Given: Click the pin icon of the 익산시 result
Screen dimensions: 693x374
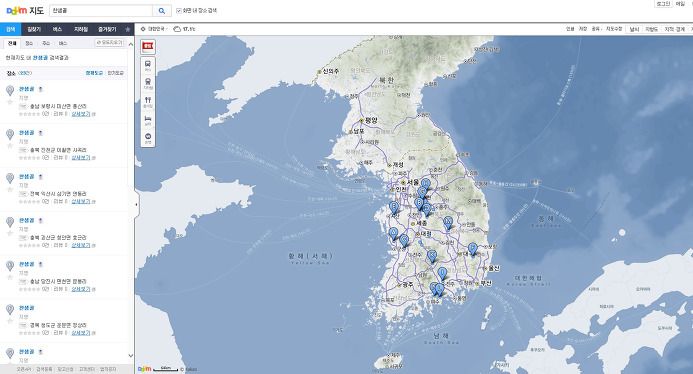Looking at the screenshot, I should point(10,179).
